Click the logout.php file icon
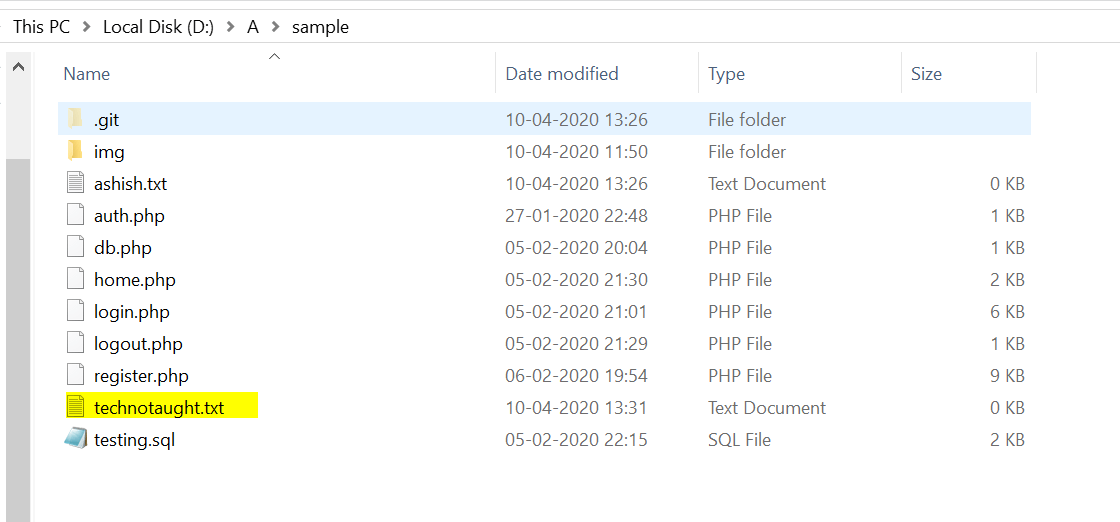Viewport: 1120px width, 522px height. tap(76, 344)
